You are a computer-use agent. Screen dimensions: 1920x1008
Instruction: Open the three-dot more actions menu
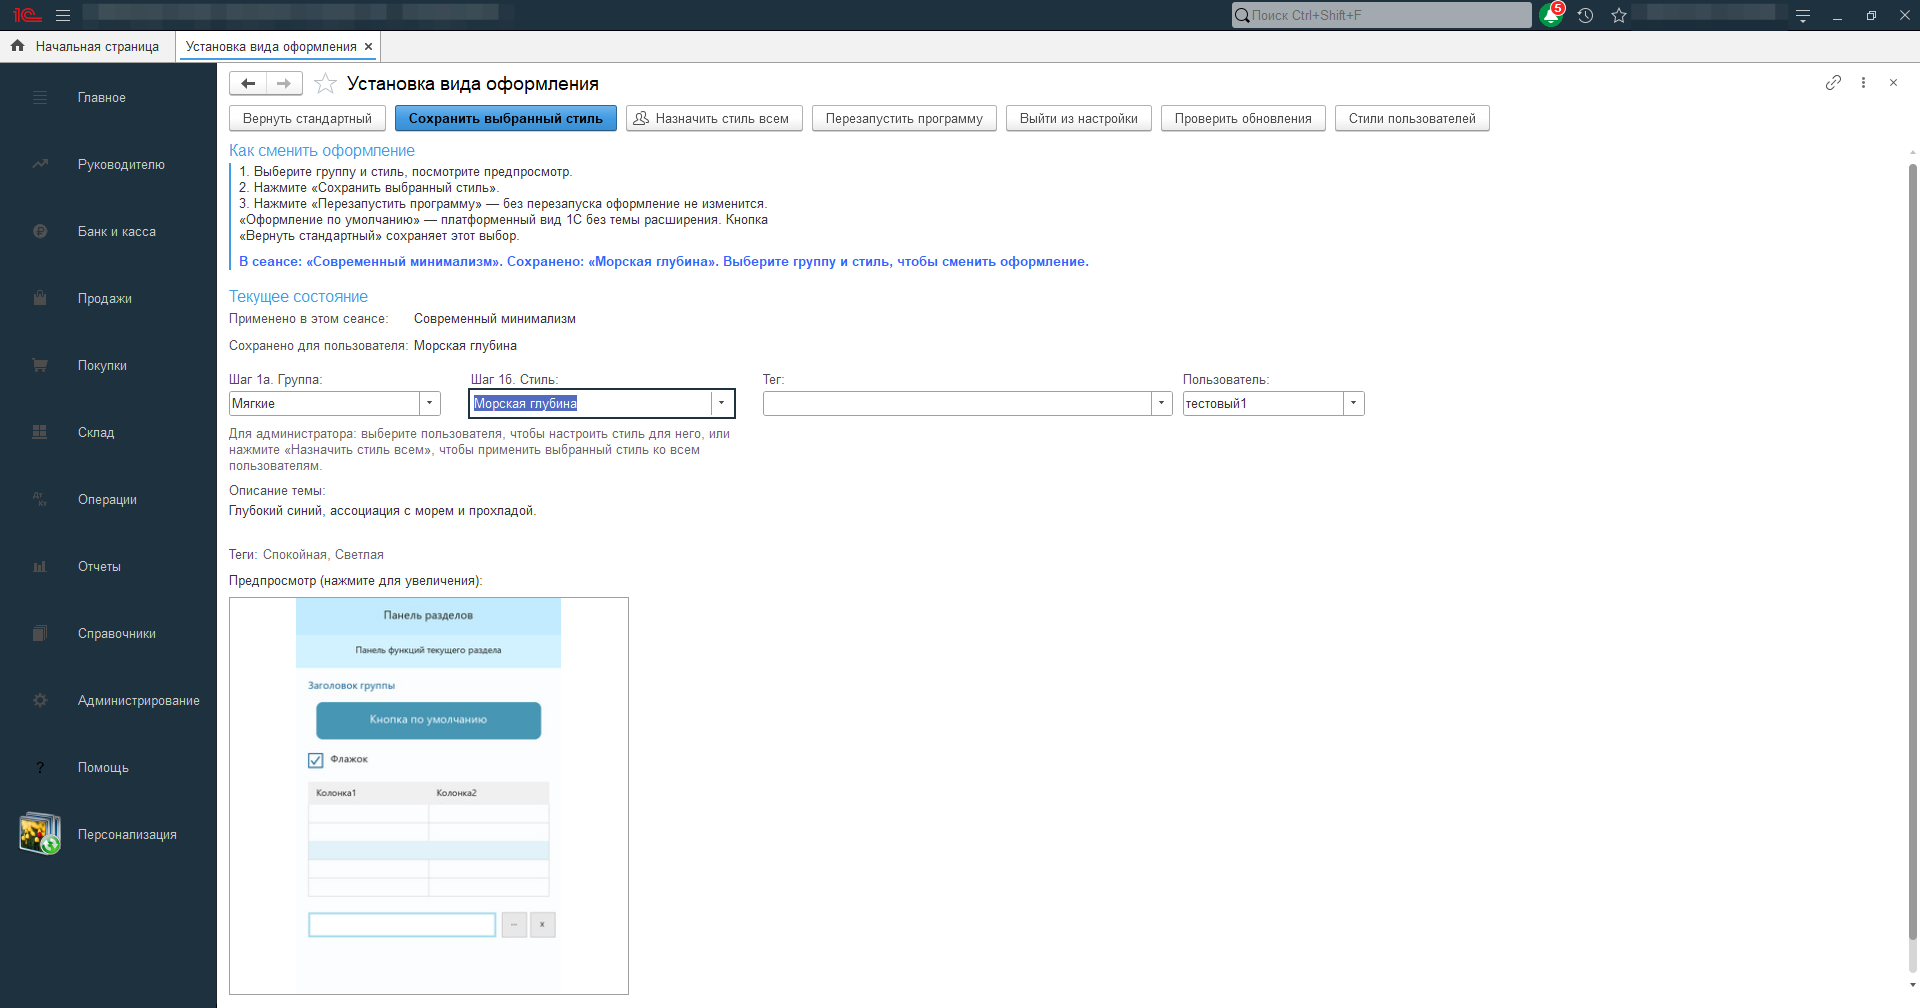(1863, 83)
